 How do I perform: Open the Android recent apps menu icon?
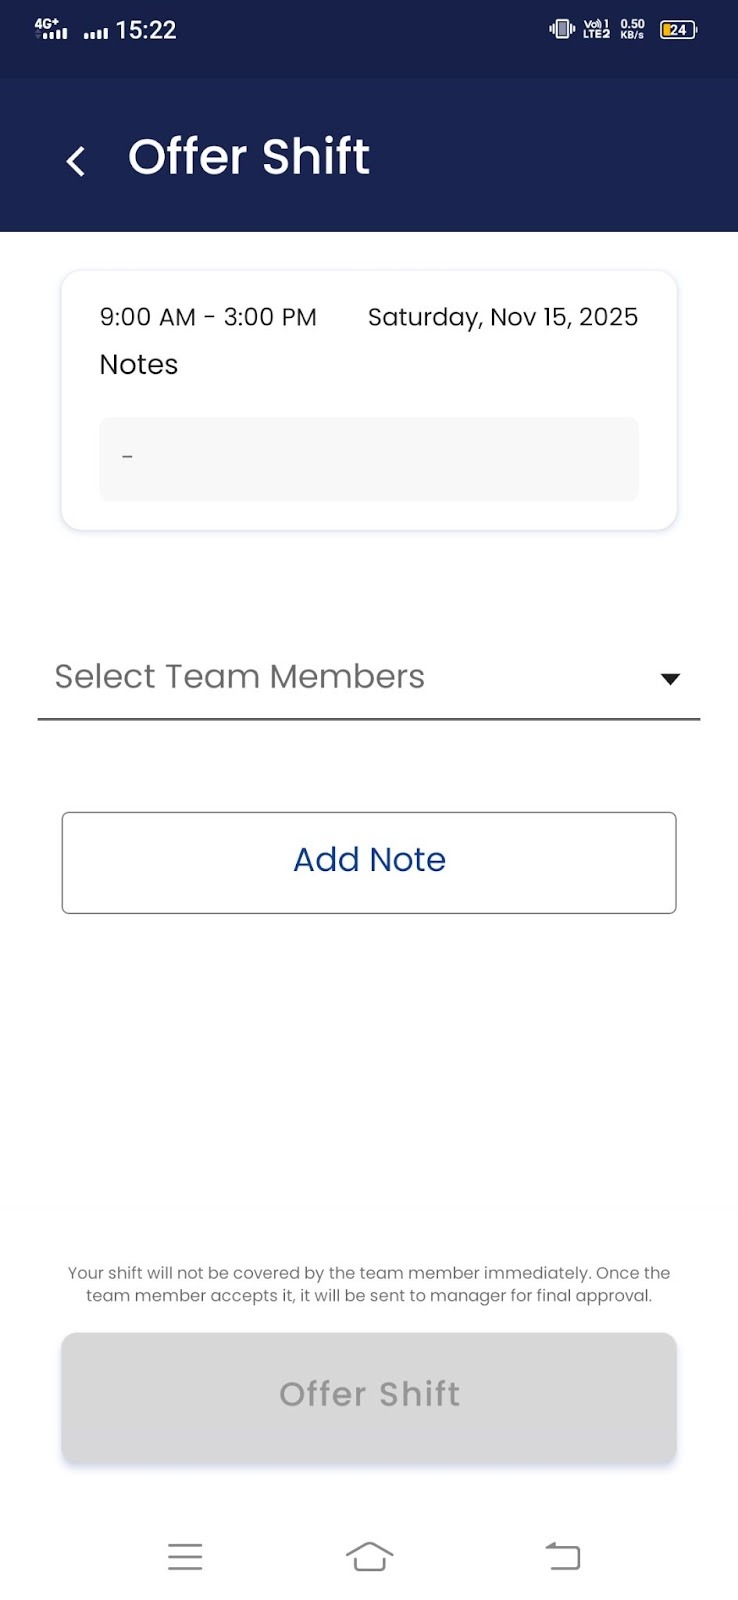tap(185, 1556)
